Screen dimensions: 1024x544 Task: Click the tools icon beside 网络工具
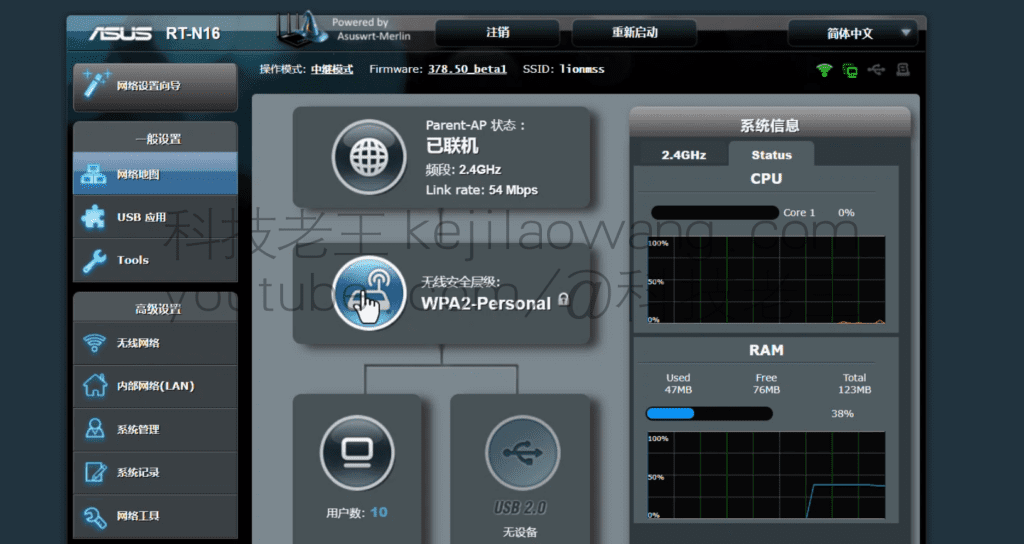pos(95,517)
